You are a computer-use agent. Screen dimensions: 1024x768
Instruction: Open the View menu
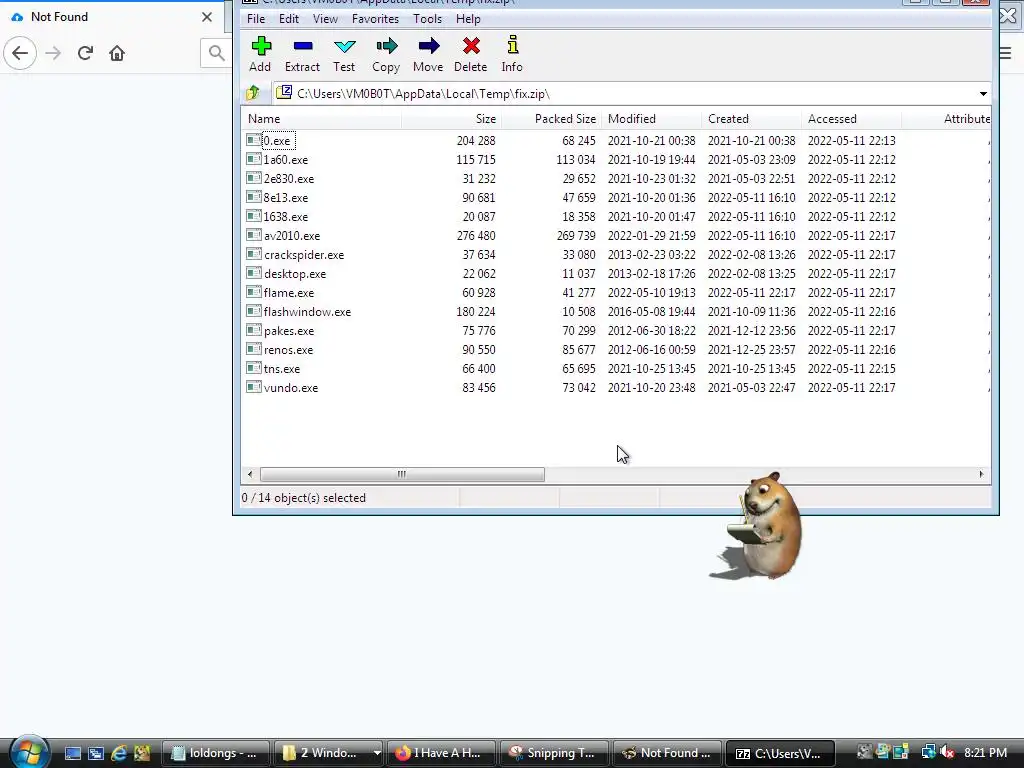pos(325,19)
